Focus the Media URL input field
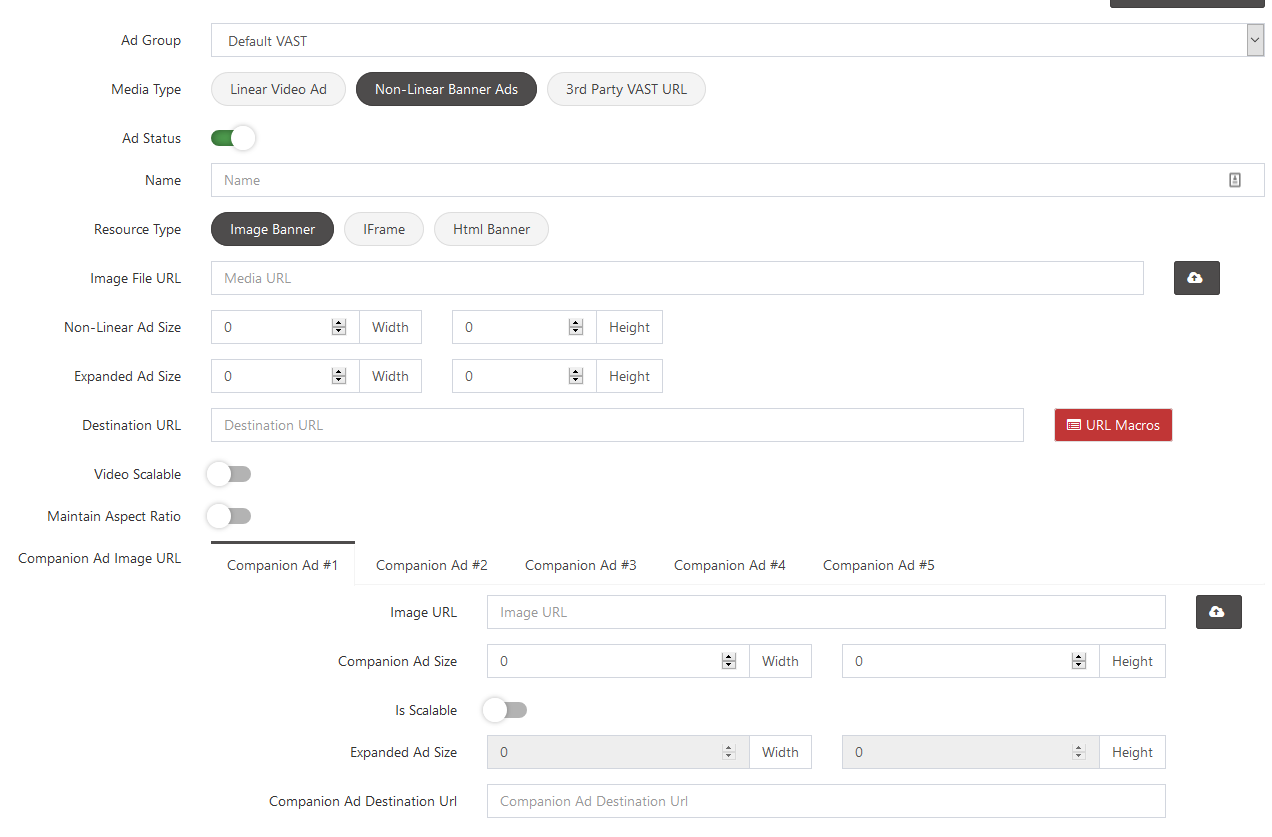 [x=677, y=278]
